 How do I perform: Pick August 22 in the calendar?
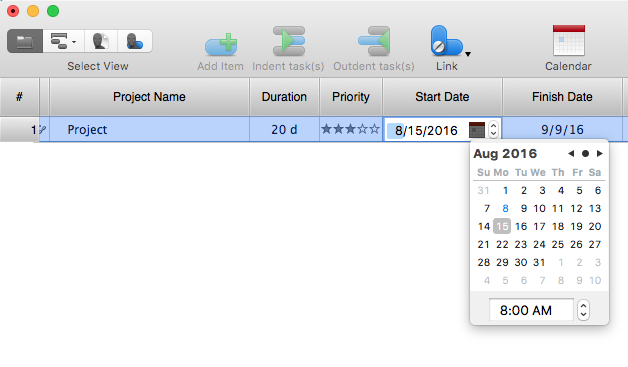click(502, 244)
